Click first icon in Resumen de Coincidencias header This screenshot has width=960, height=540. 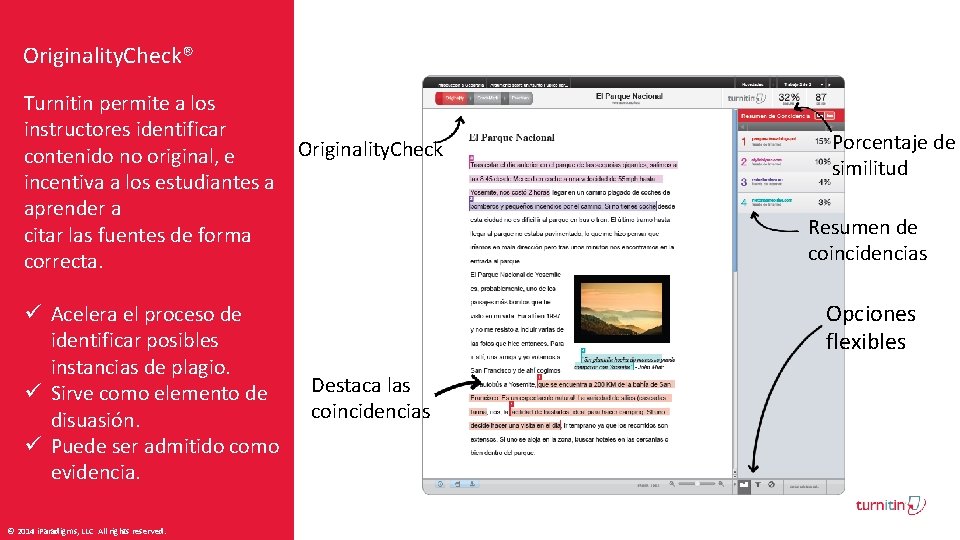(x=819, y=116)
